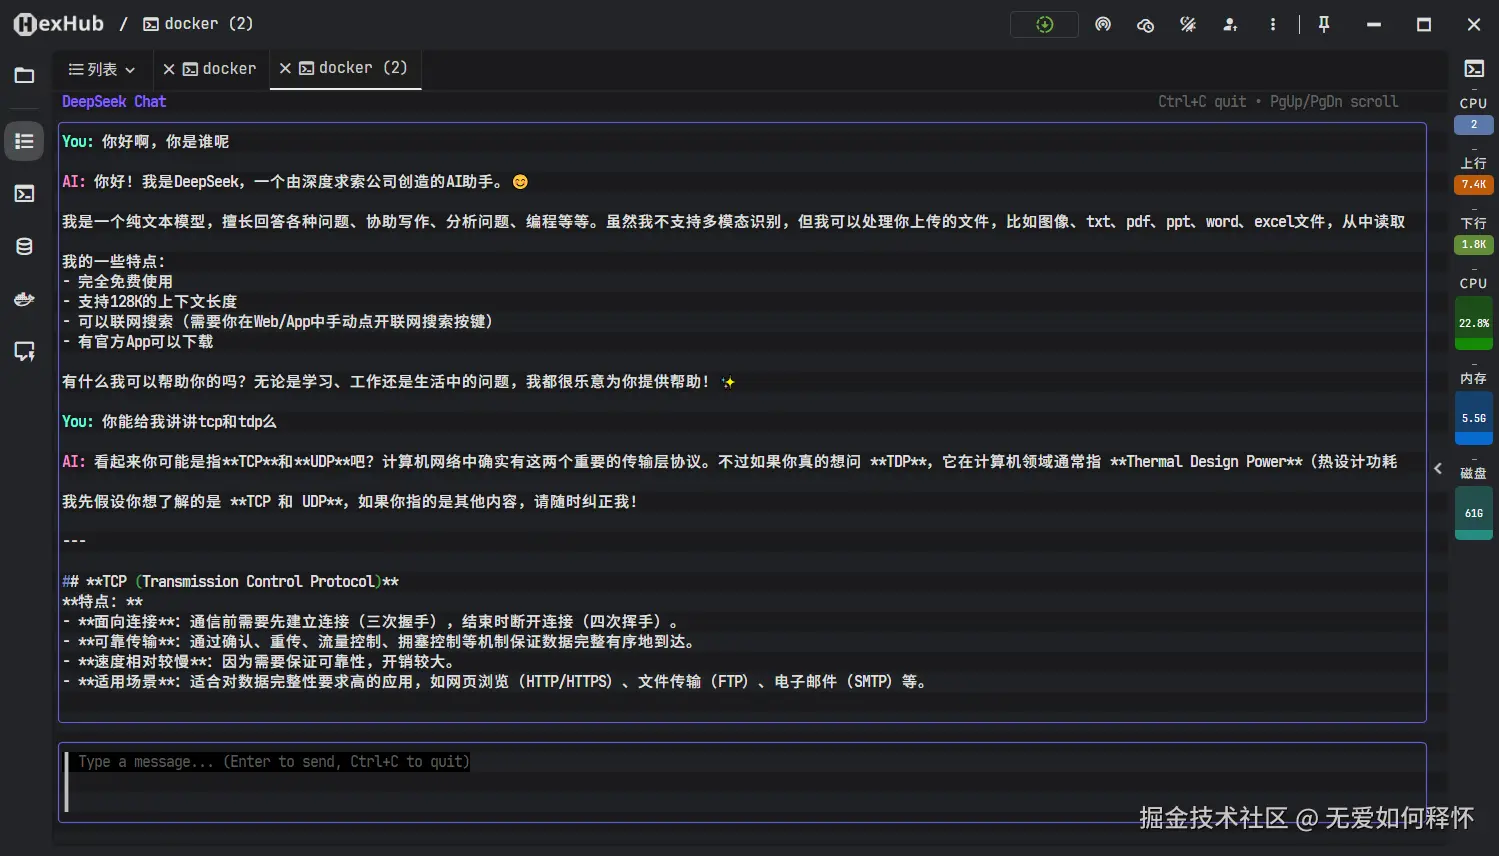
Task: Click the DeepSeek Chat title text
Action: [x=114, y=102]
